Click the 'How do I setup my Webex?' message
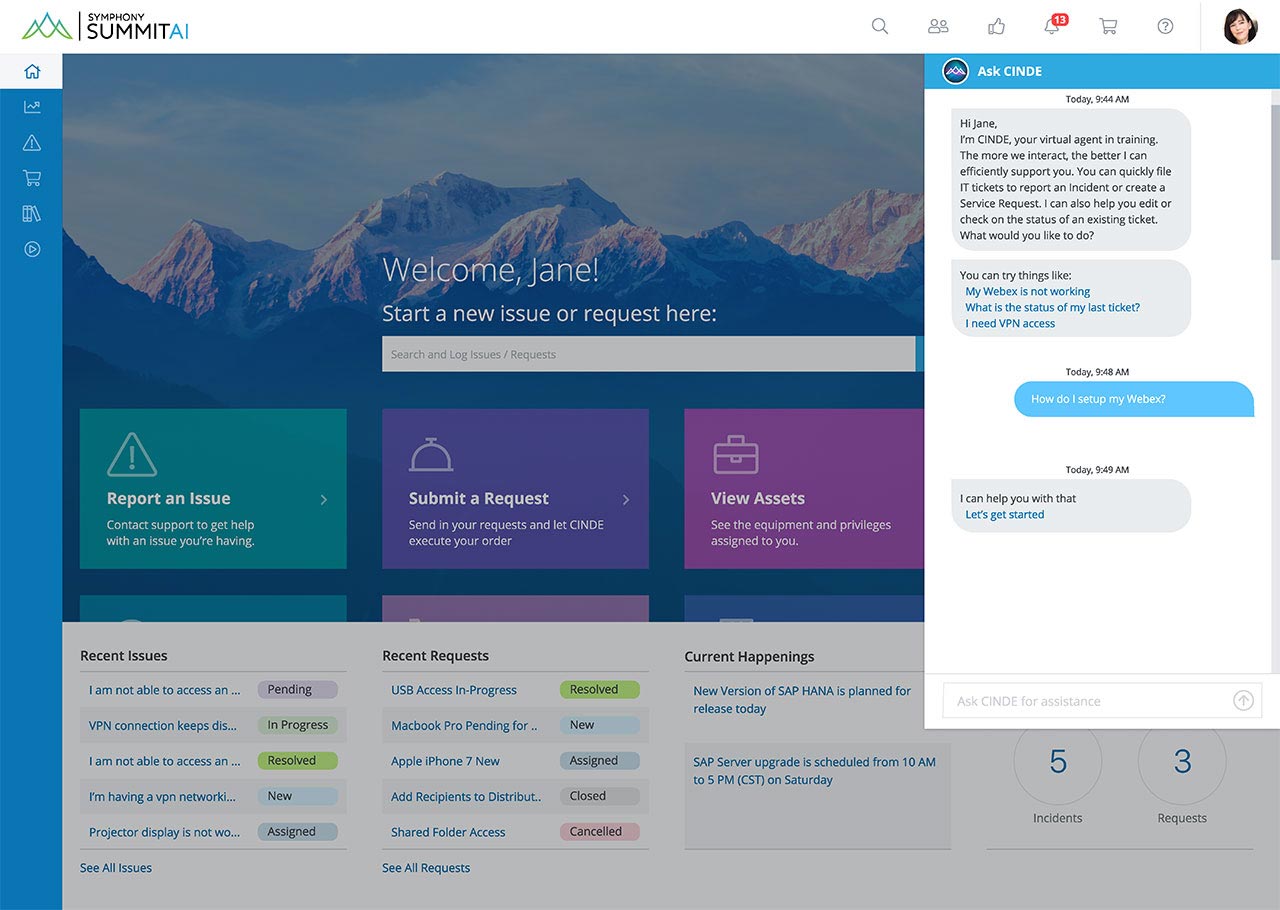Viewport: 1280px width, 910px height. click(1134, 399)
